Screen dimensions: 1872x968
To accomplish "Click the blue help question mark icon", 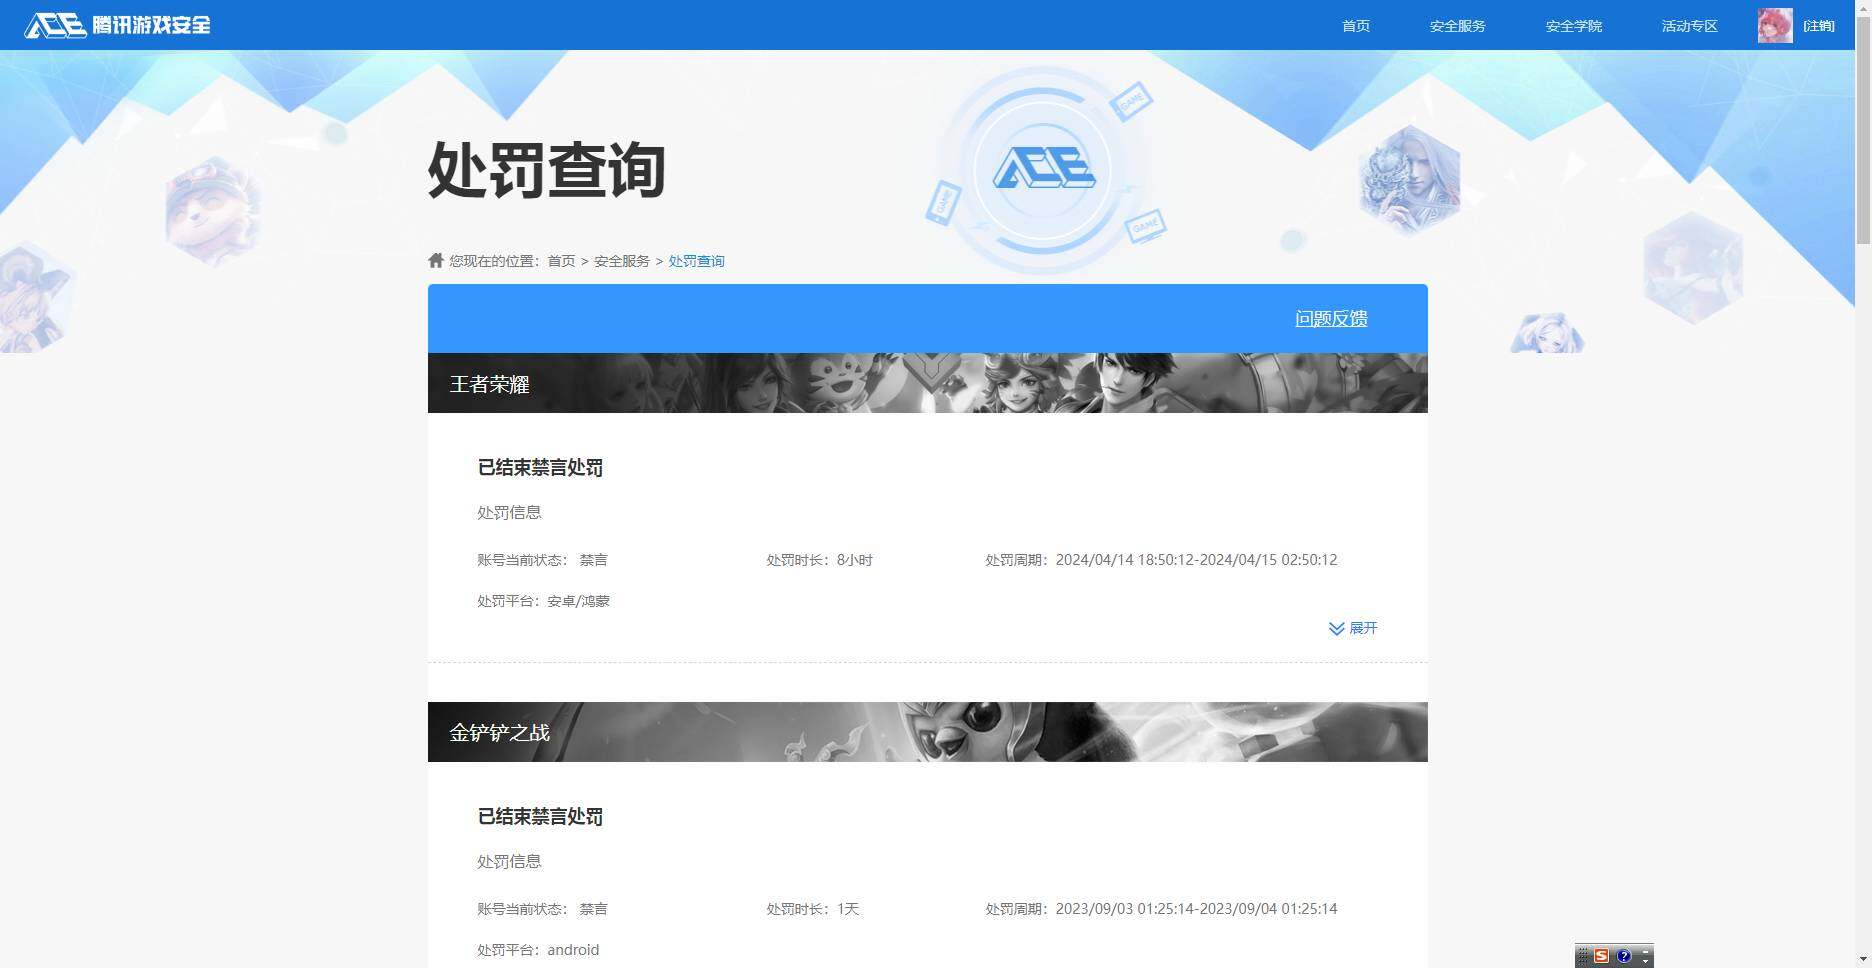I will click(1623, 956).
